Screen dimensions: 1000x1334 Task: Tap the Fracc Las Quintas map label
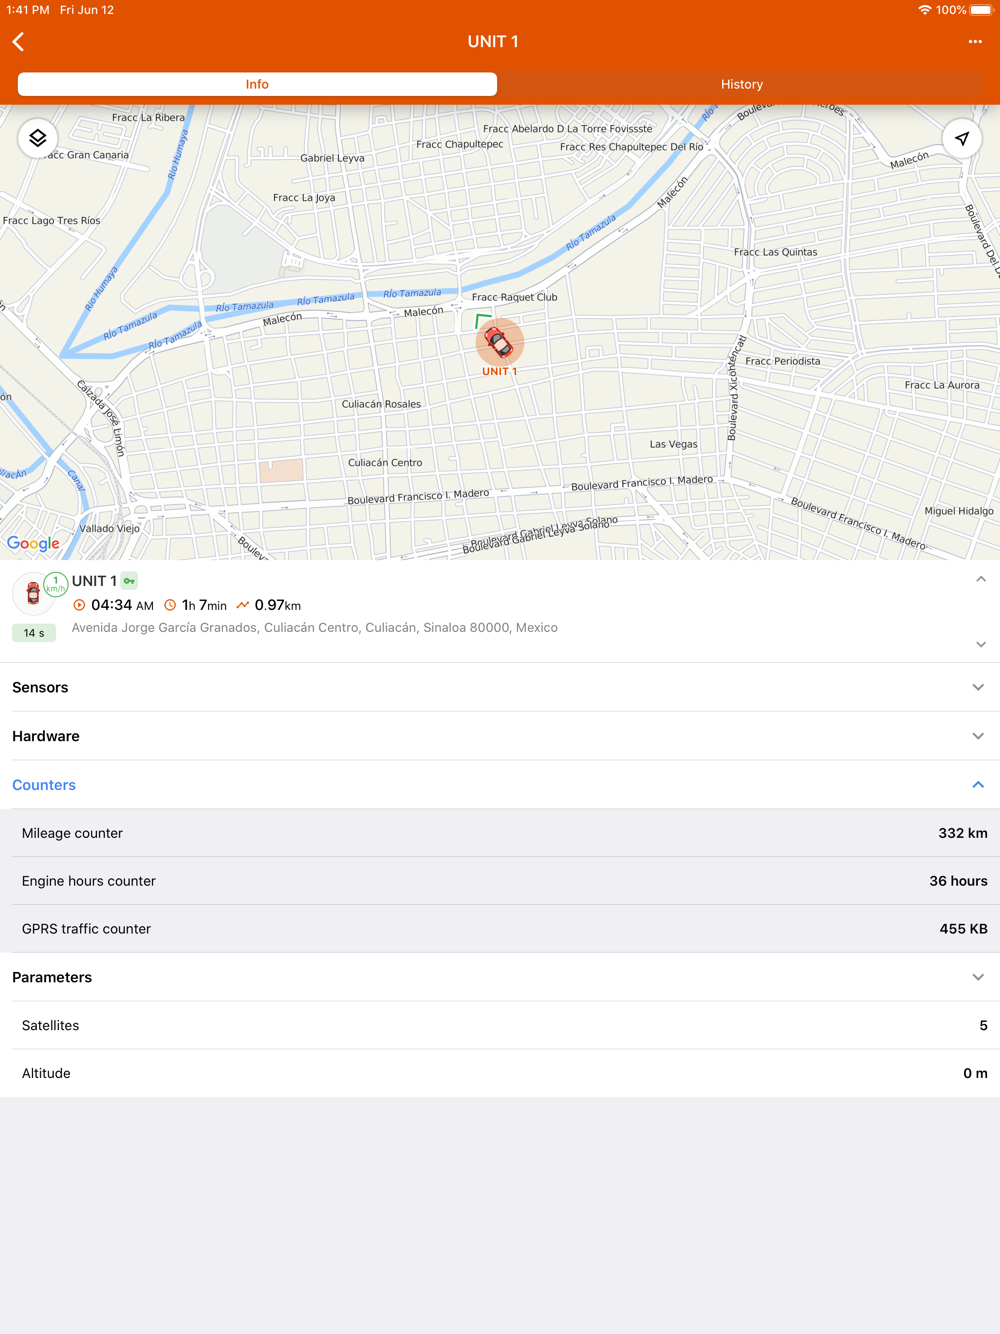click(775, 252)
